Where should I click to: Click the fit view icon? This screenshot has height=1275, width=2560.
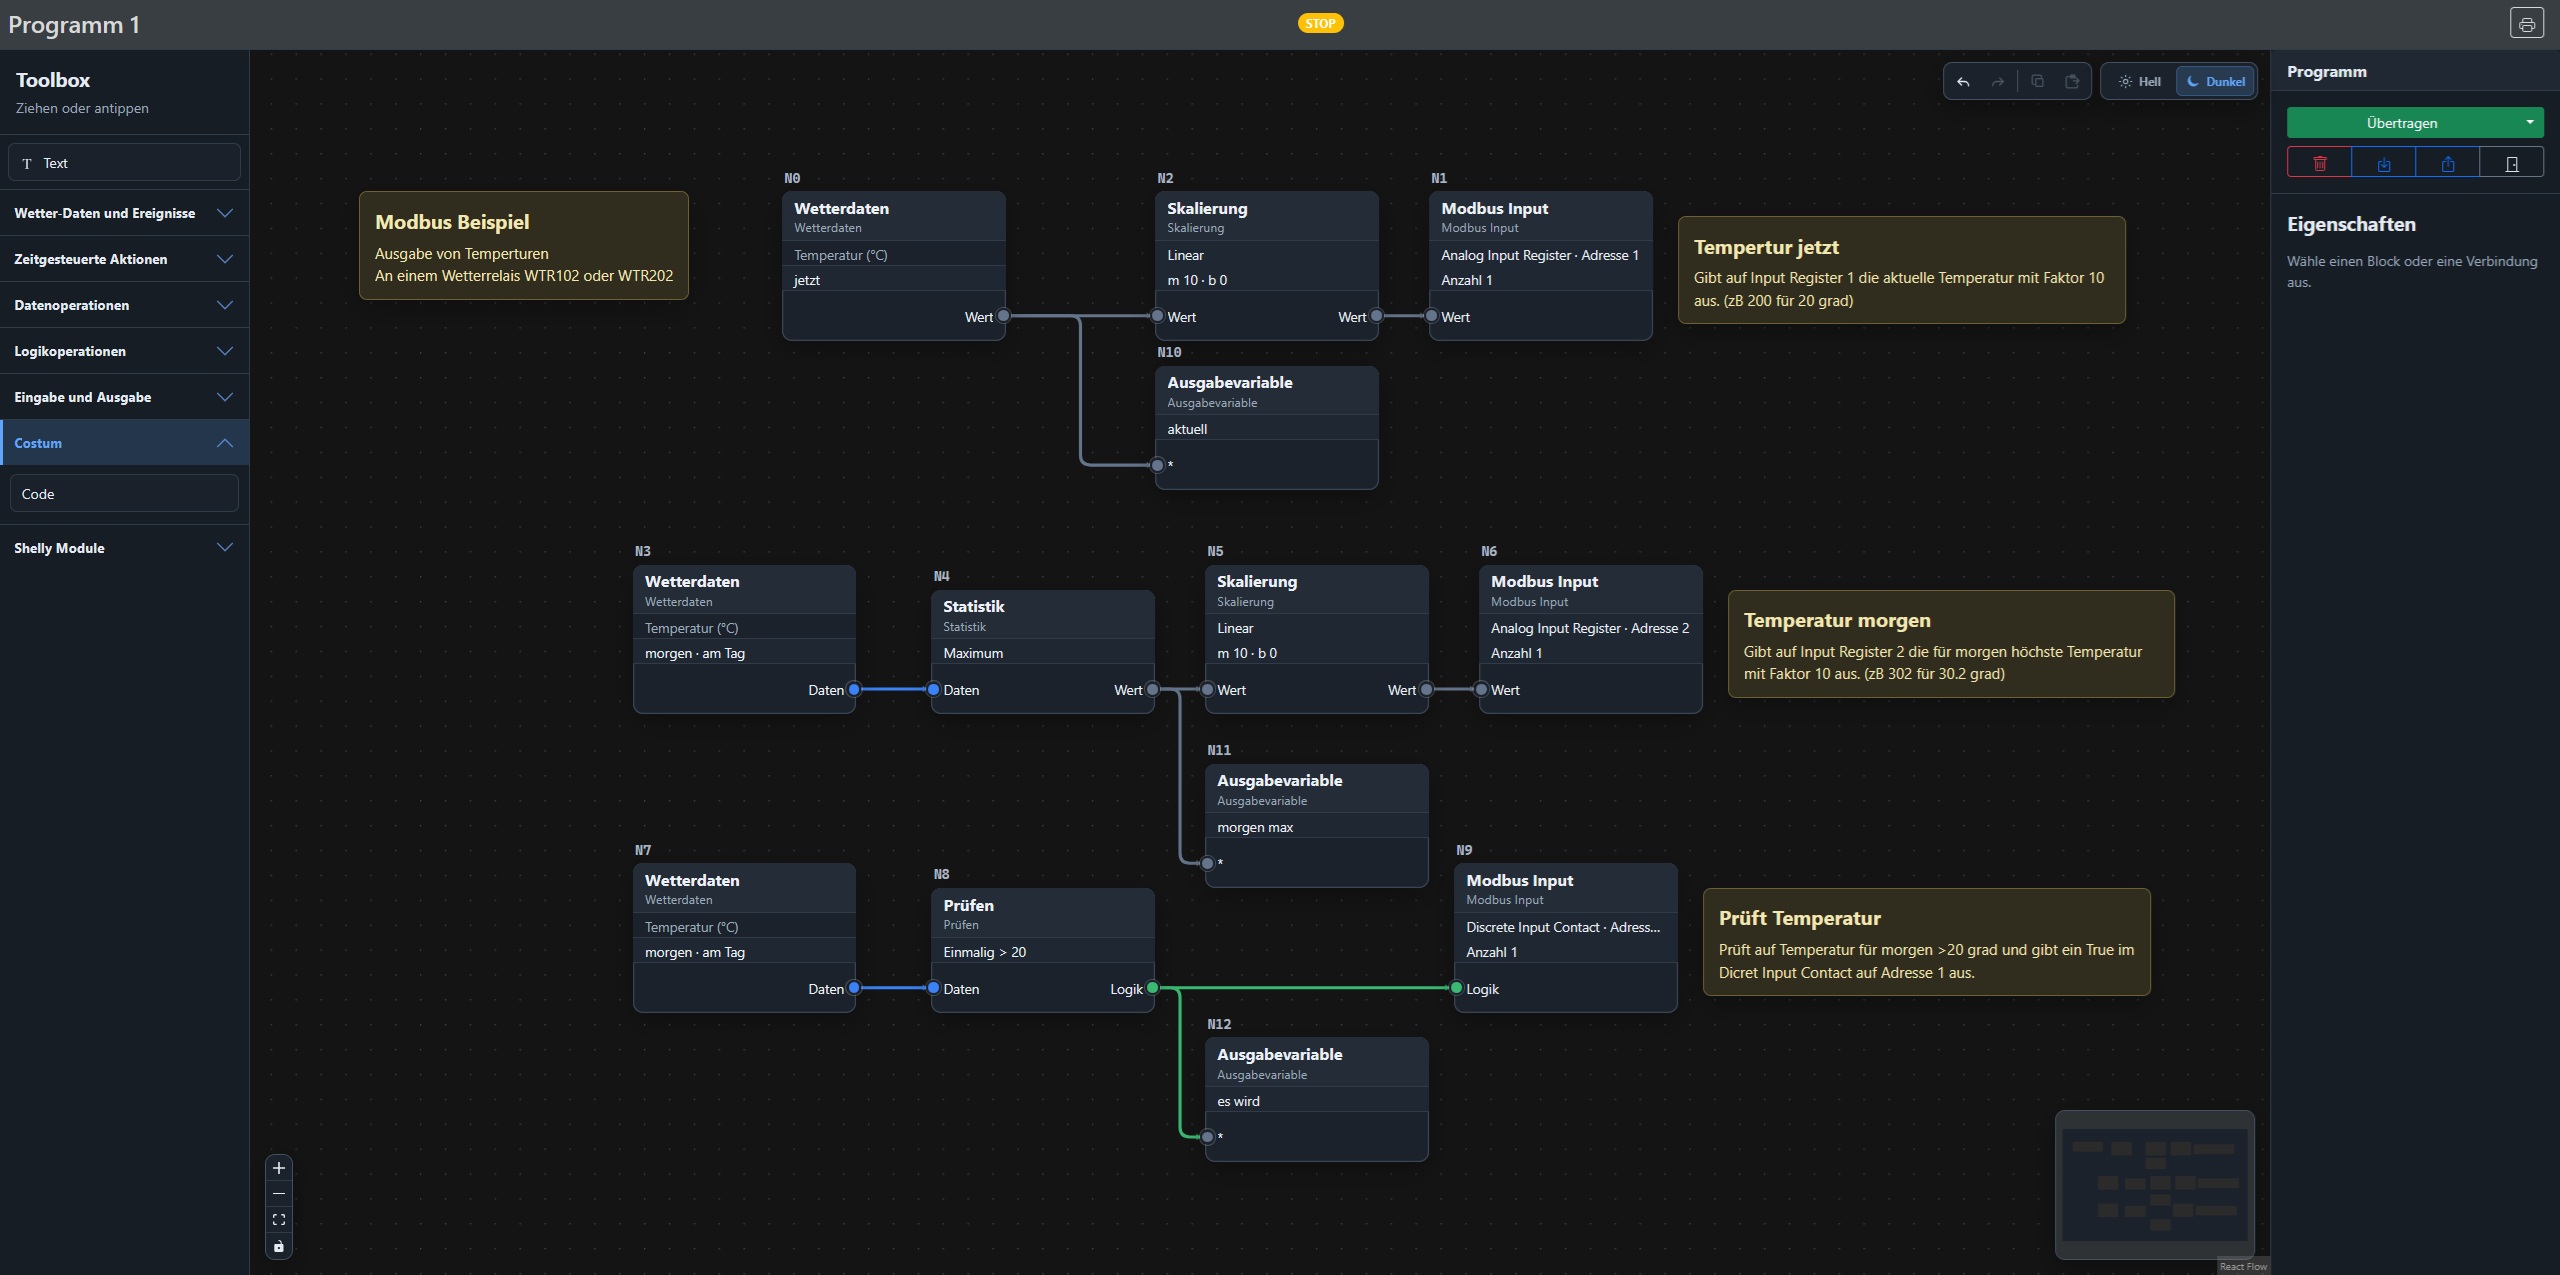click(279, 1220)
